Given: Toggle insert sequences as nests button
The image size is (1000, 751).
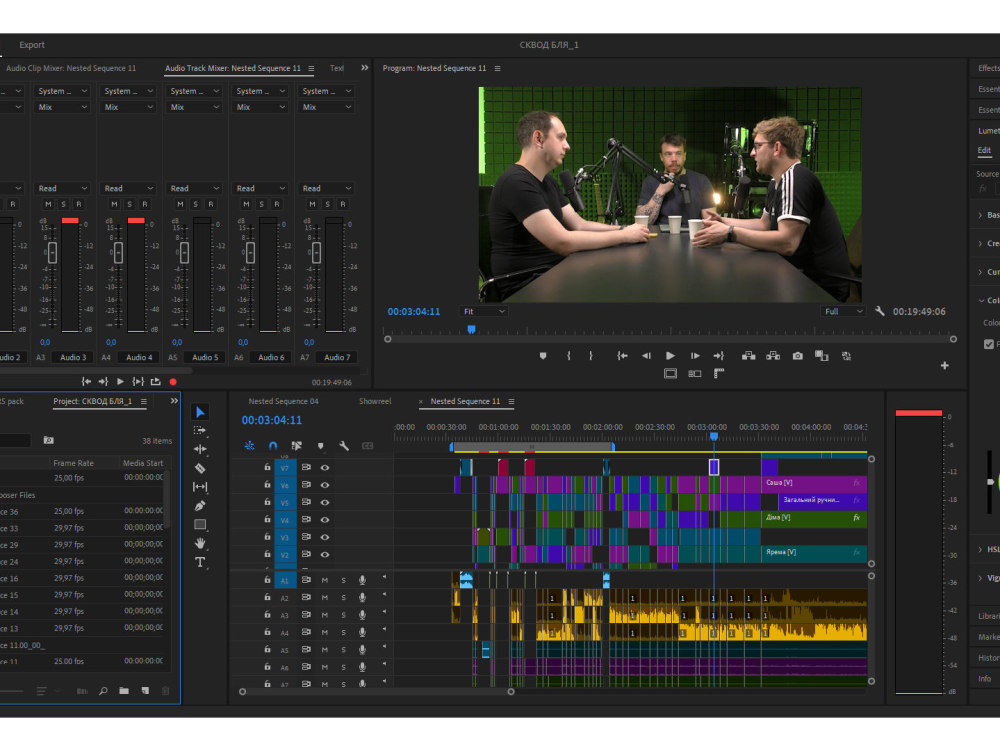Looking at the screenshot, I should (249, 446).
